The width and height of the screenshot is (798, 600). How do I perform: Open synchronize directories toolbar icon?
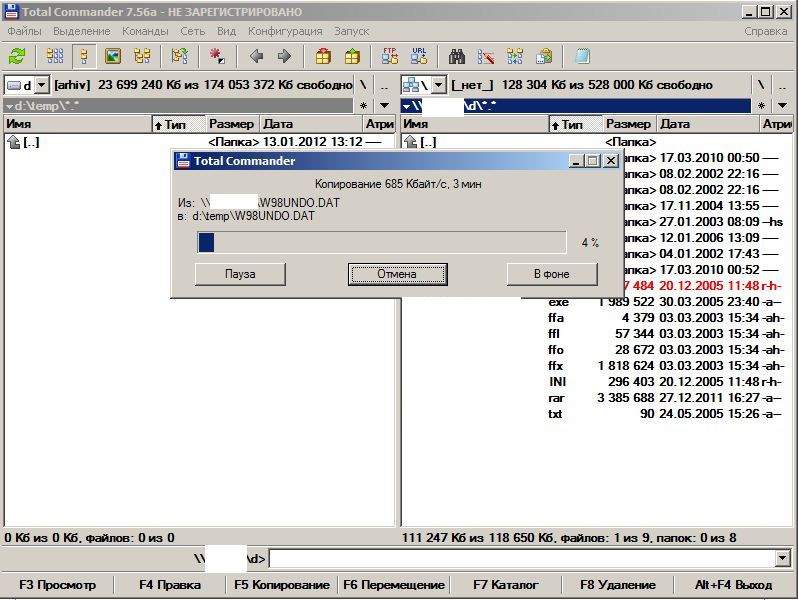pyautogui.click(x=515, y=56)
